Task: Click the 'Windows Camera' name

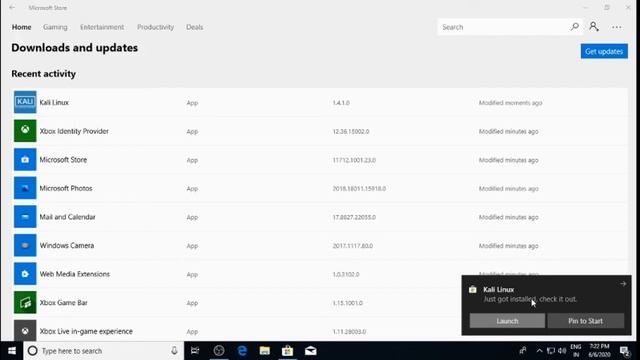Action: [x=67, y=245]
